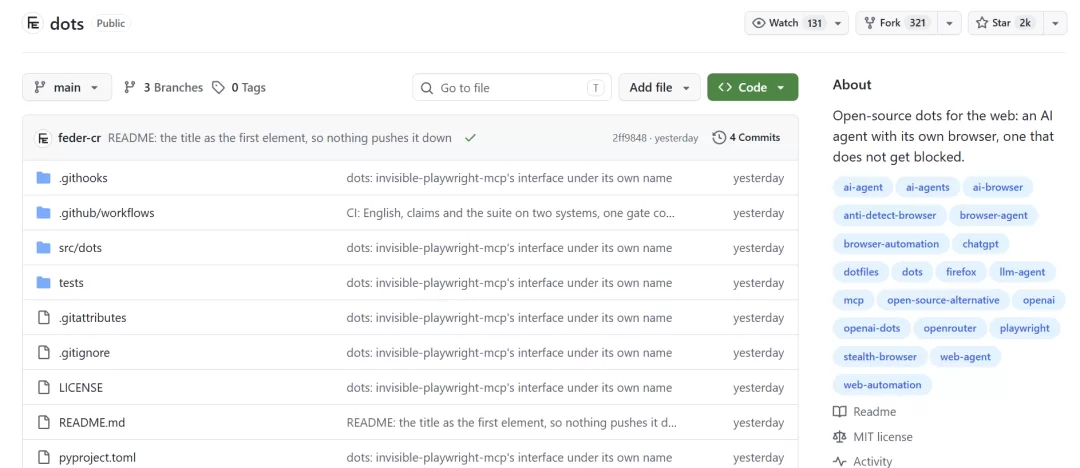Click the .github/workflows folder icon

click(x=43, y=213)
